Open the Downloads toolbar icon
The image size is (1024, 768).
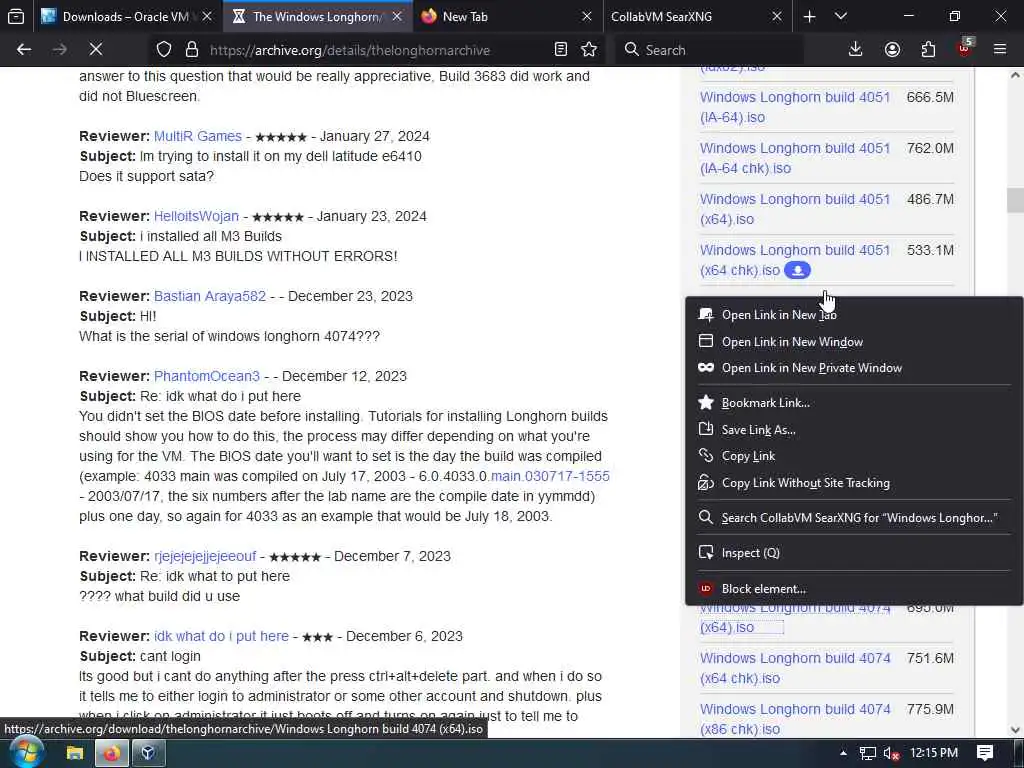click(x=856, y=50)
